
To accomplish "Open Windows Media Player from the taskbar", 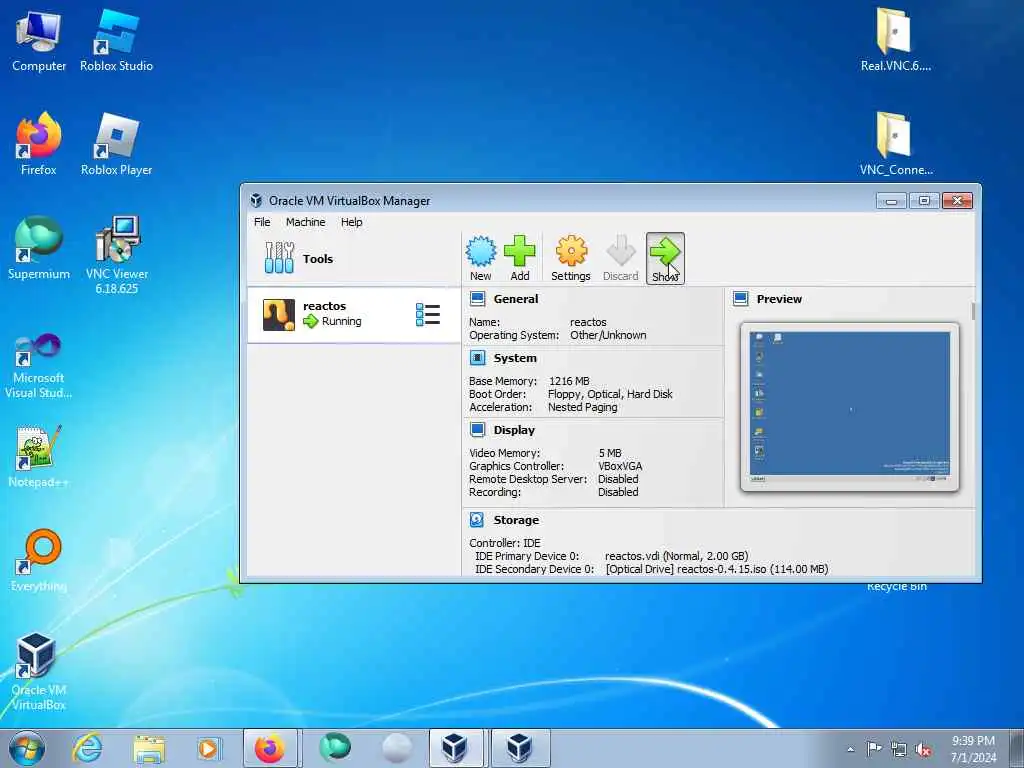I will pyautogui.click(x=209, y=748).
